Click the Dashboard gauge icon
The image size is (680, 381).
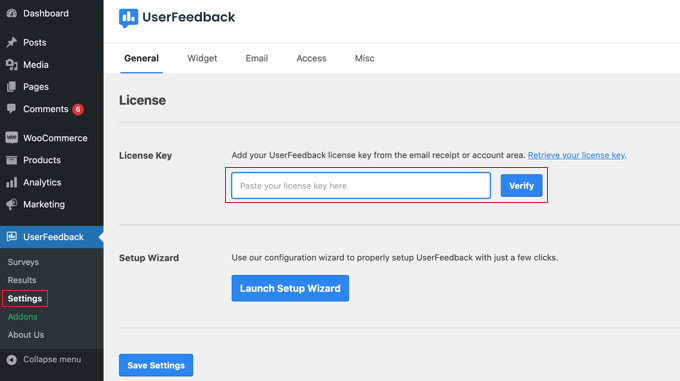[12, 13]
